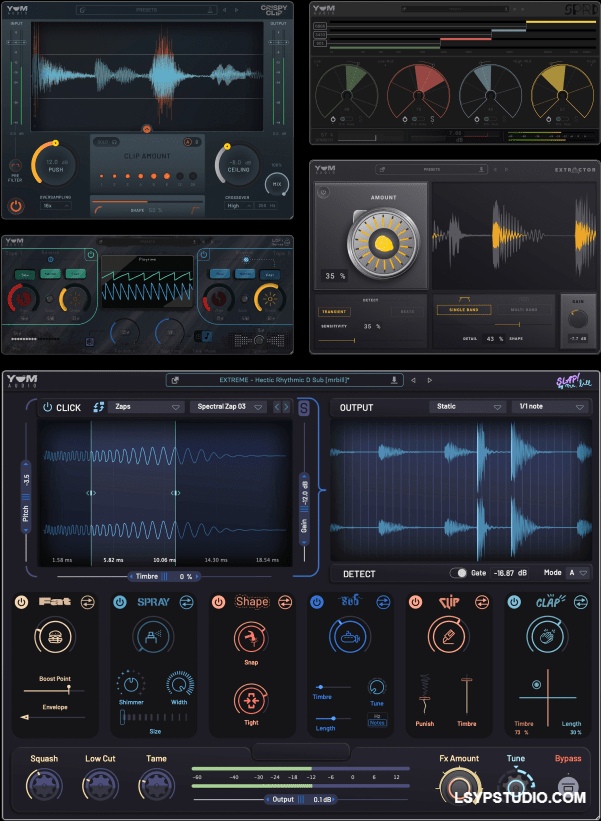
Task: Click the Clap hands knob icon
Action: pos(547,637)
